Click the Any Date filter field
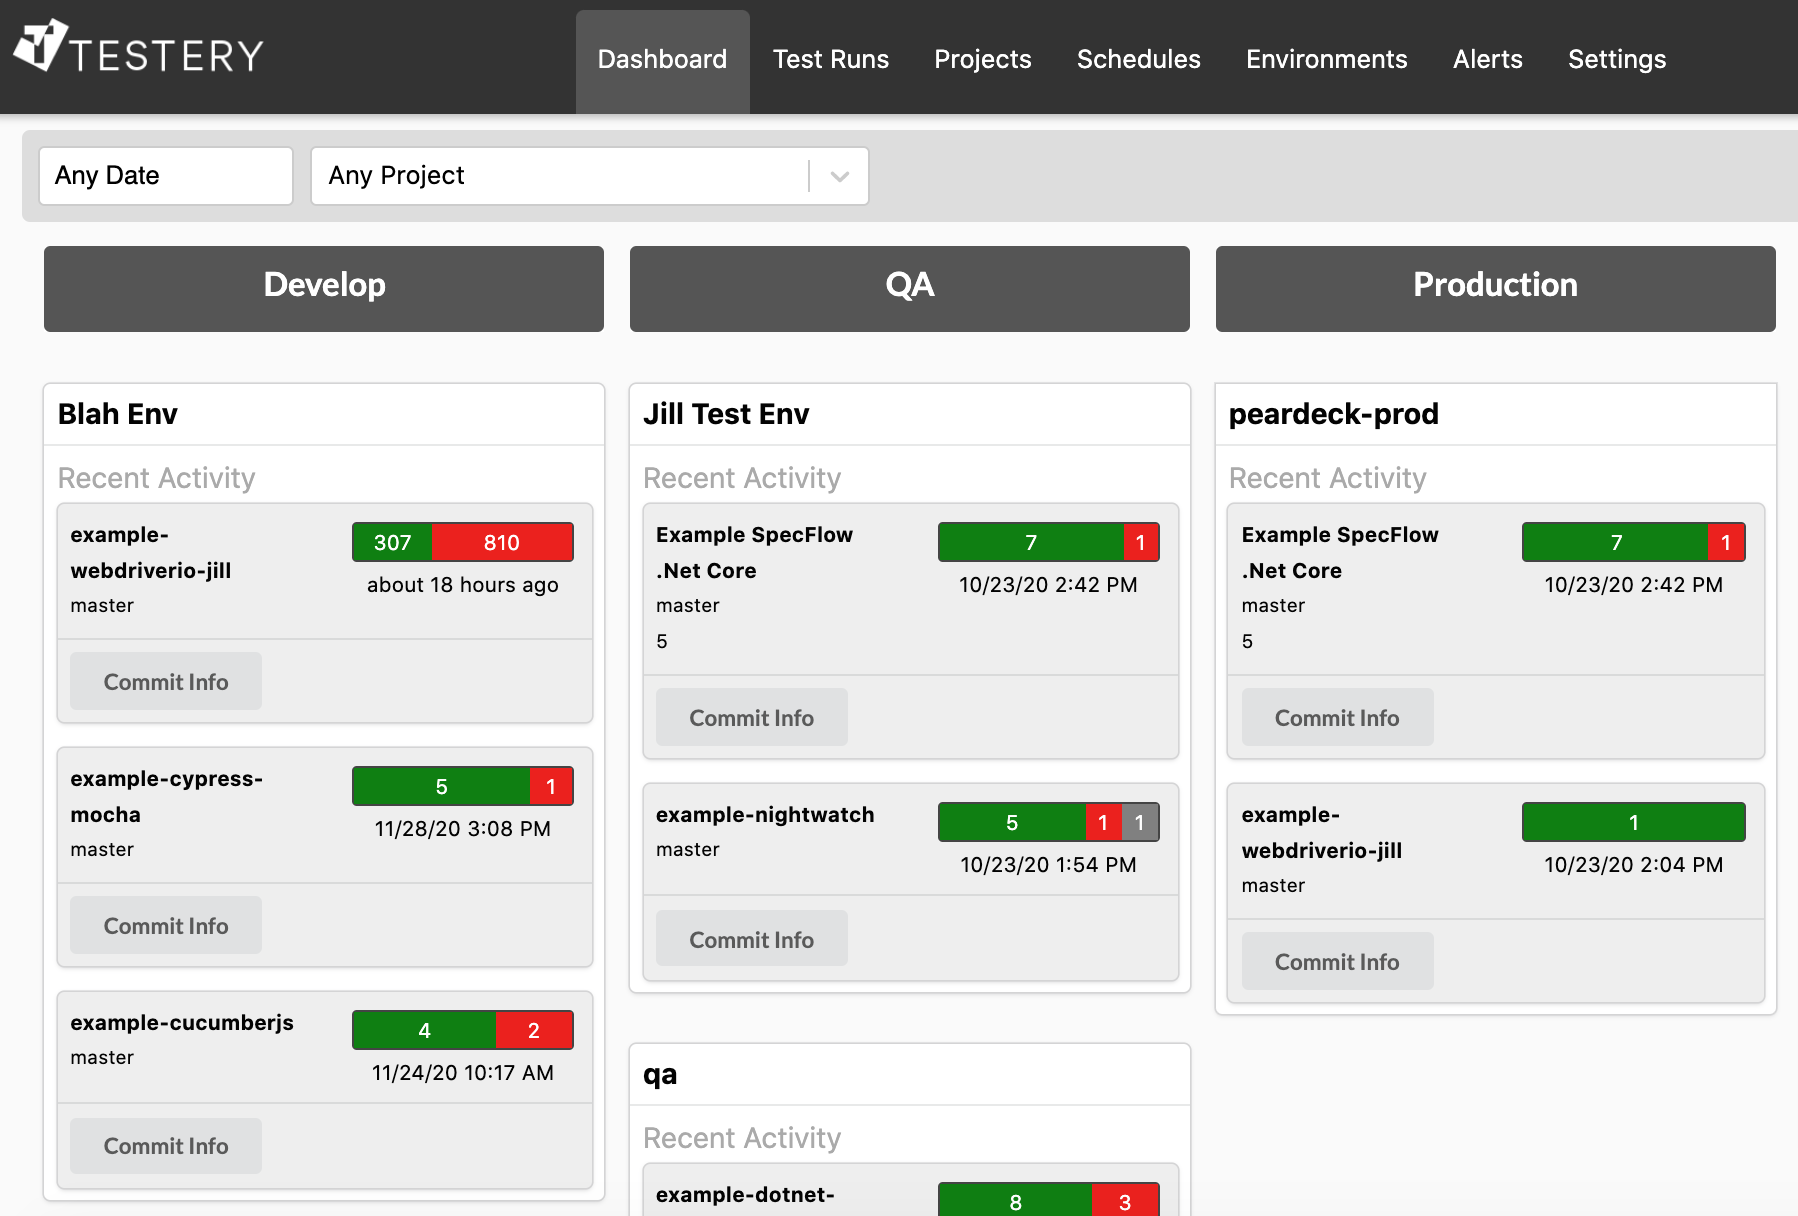1798x1216 pixels. click(165, 175)
